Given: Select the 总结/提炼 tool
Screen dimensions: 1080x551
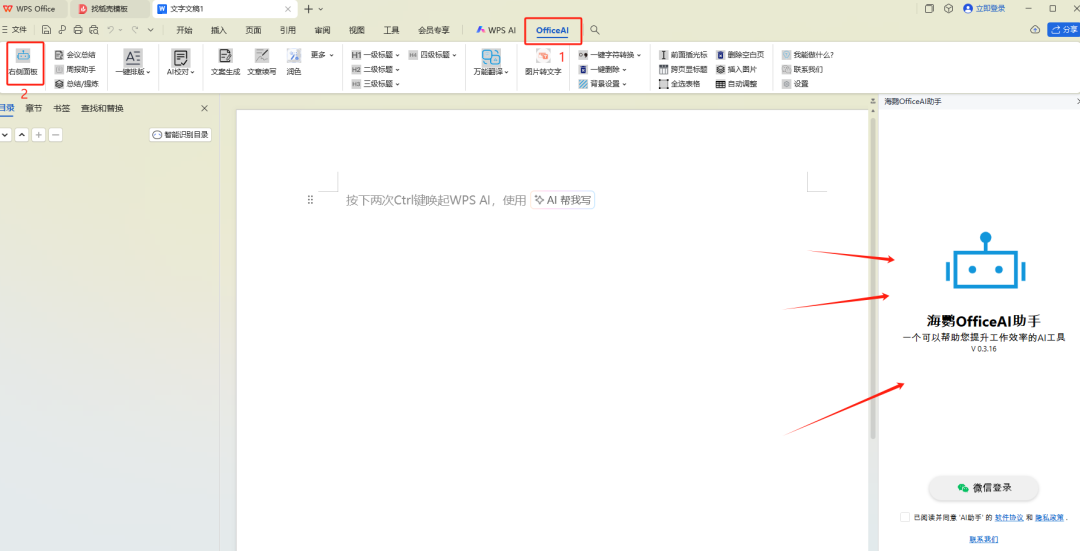Looking at the screenshot, I should click(76, 83).
